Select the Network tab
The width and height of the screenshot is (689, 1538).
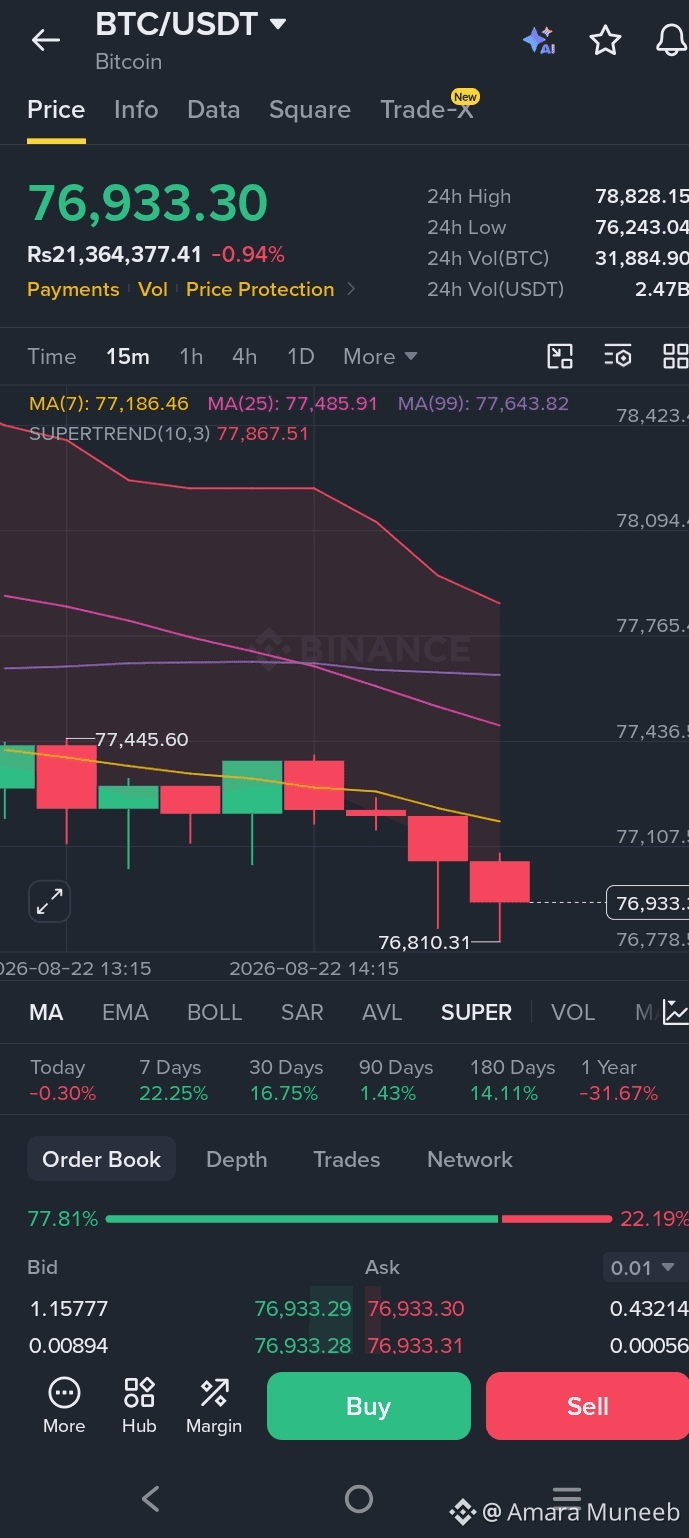click(470, 1159)
